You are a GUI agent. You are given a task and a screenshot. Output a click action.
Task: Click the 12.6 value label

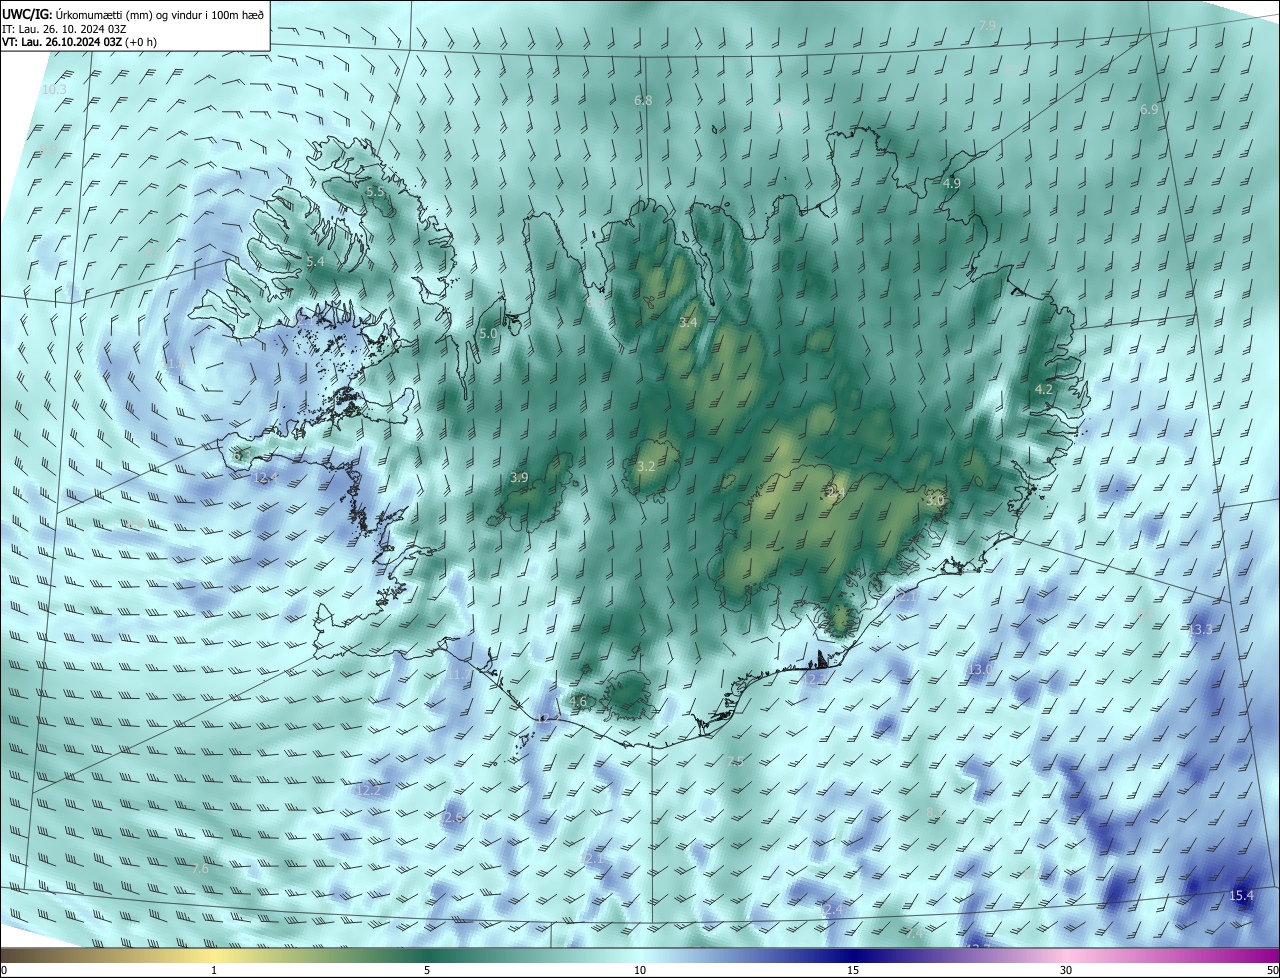452,818
